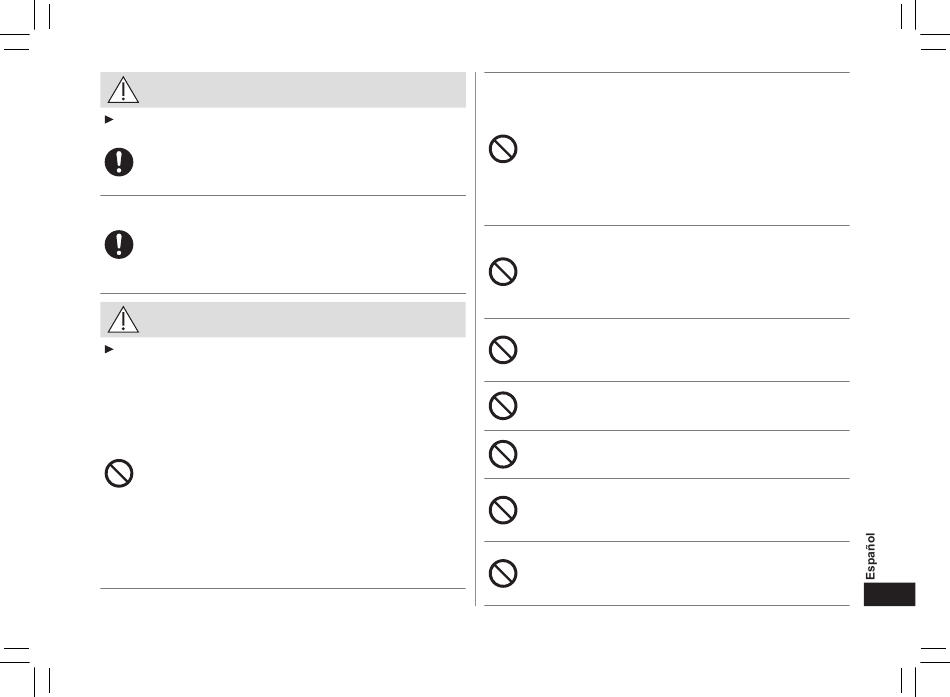Click the fifth prohibition icon in right column
Screen dimensions: 950x697
(x=503, y=454)
